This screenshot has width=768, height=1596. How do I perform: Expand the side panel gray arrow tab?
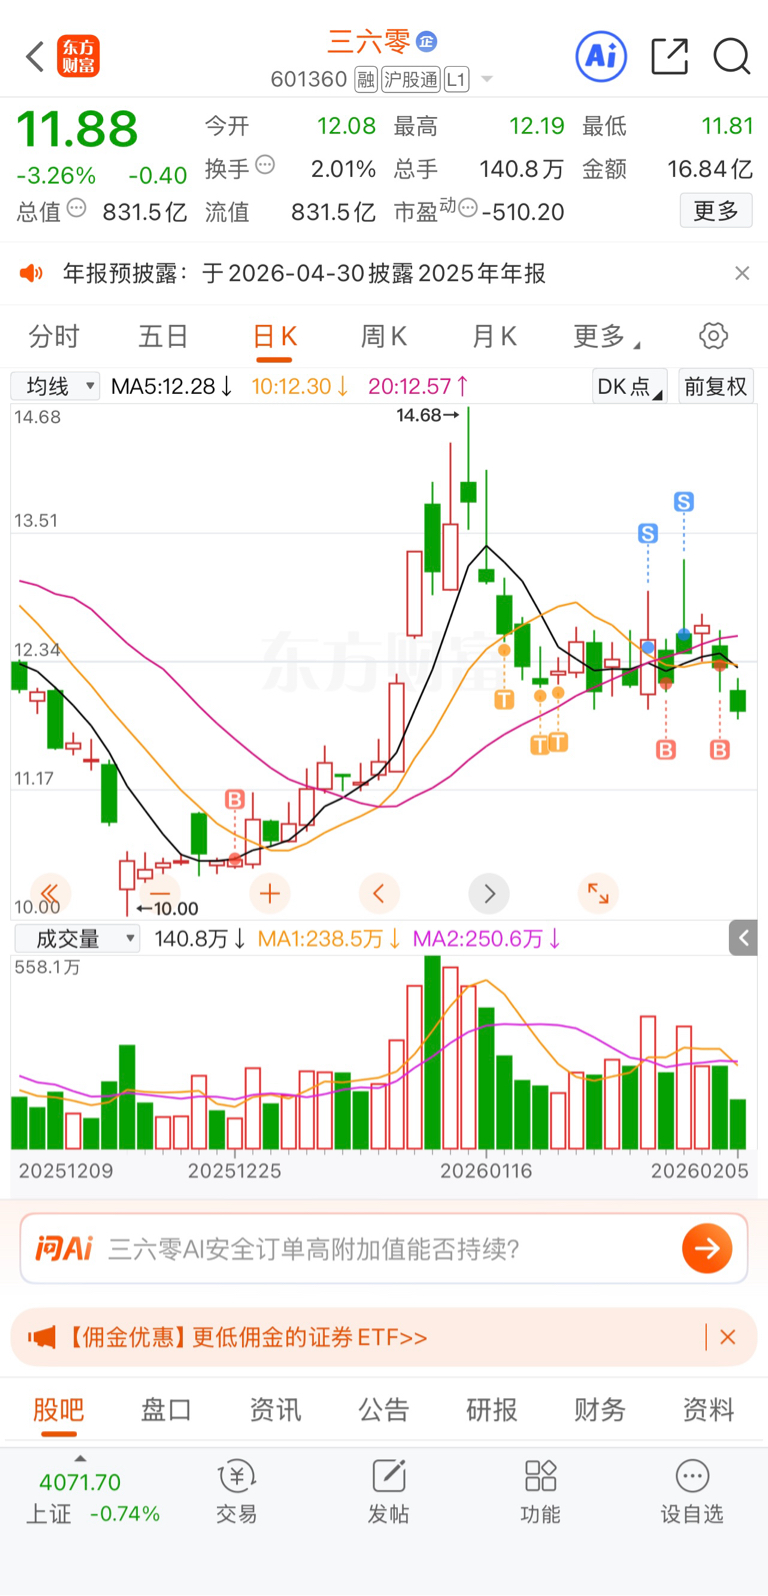point(743,938)
